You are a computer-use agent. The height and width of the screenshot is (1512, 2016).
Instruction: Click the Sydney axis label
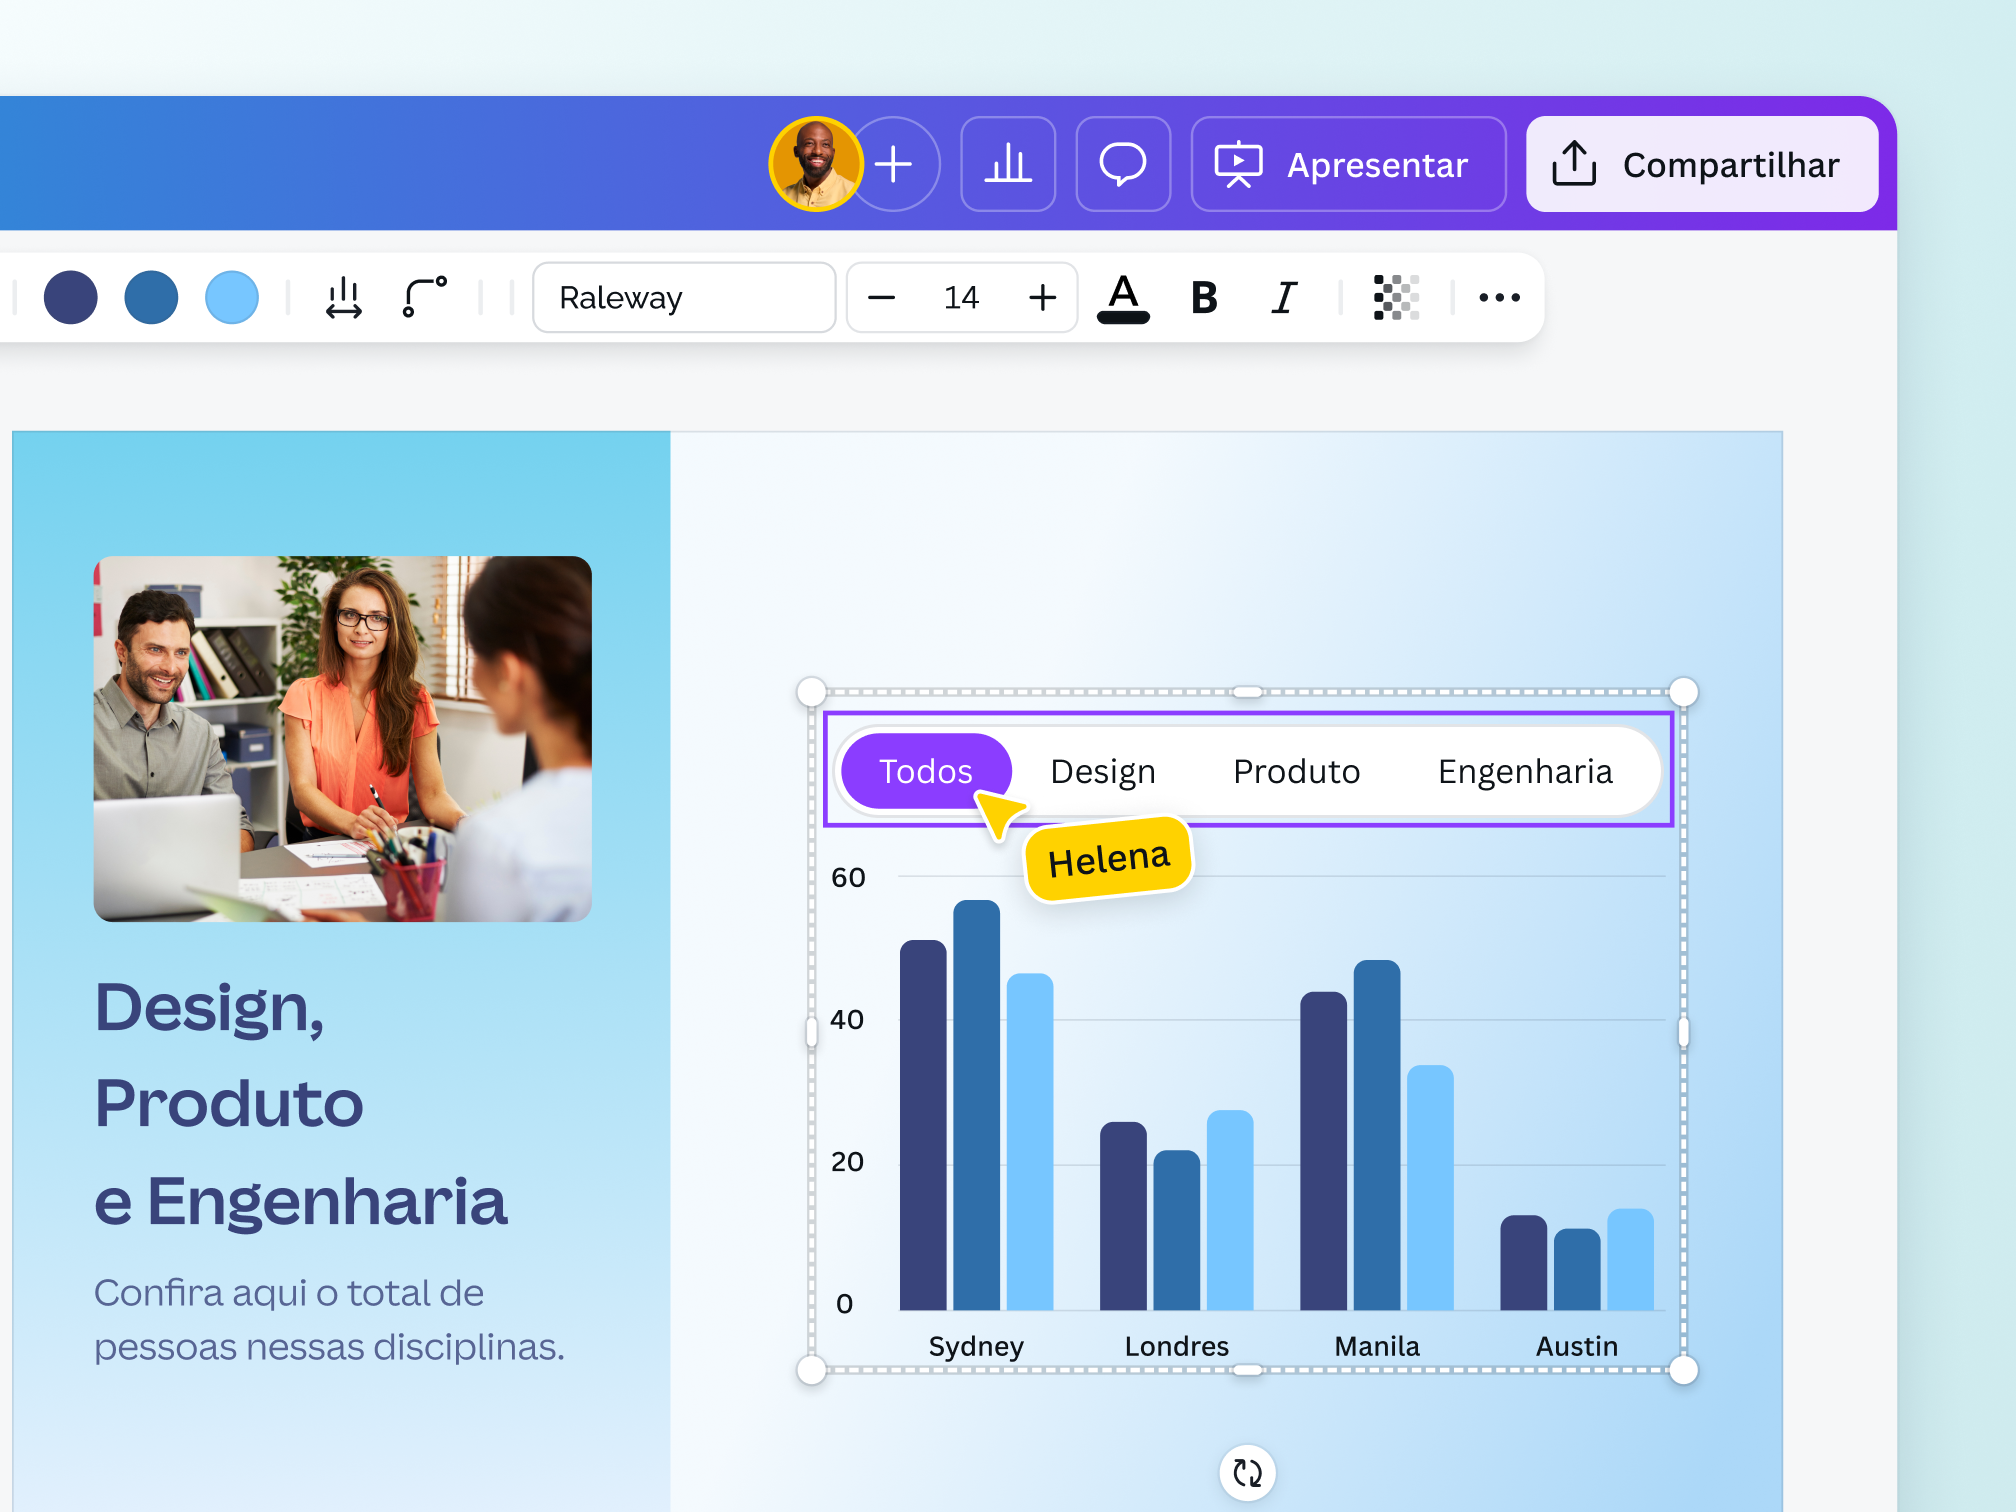(976, 1346)
